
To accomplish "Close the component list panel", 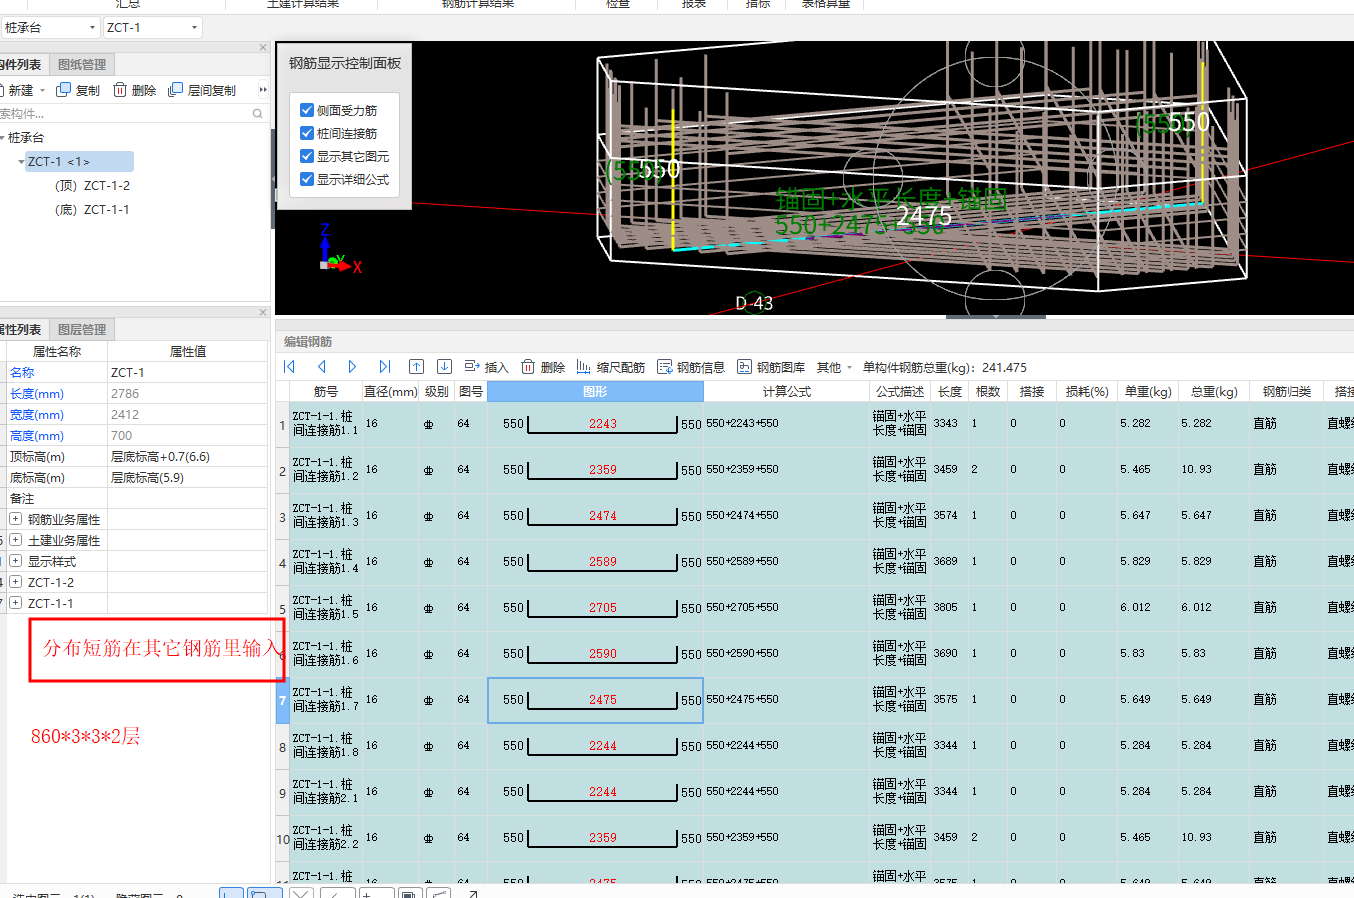I will (263, 47).
